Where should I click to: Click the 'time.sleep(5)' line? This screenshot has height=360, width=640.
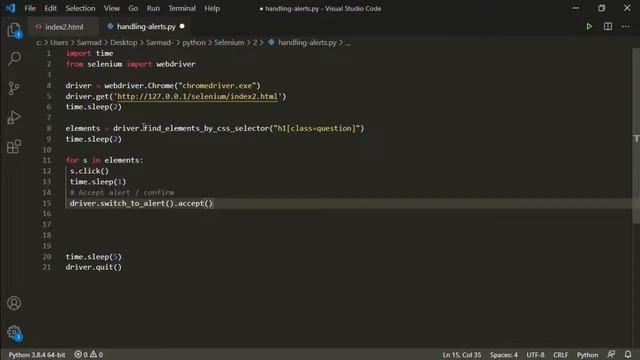point(93,257)
